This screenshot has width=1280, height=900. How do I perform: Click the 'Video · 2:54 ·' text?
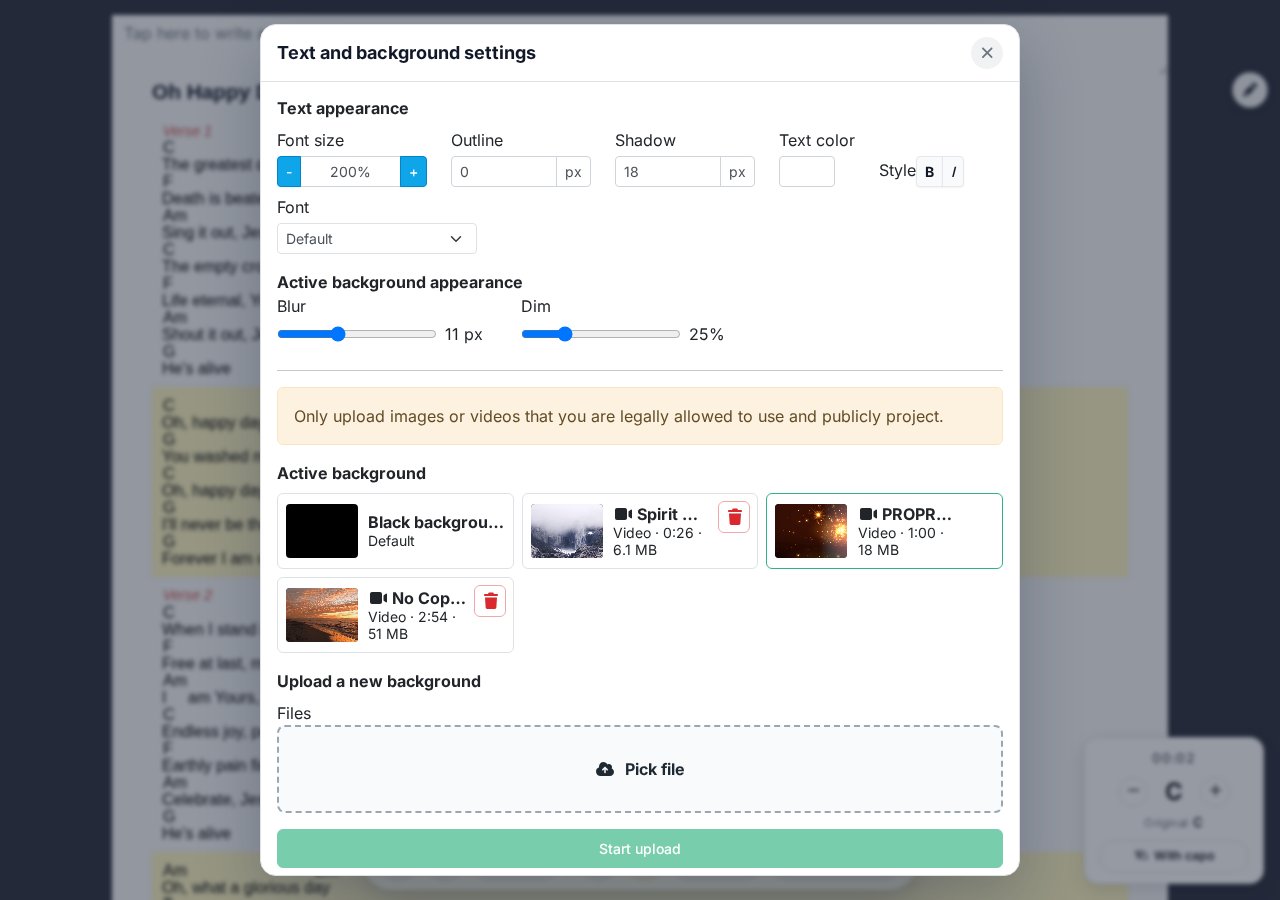[x=412, y=617]
